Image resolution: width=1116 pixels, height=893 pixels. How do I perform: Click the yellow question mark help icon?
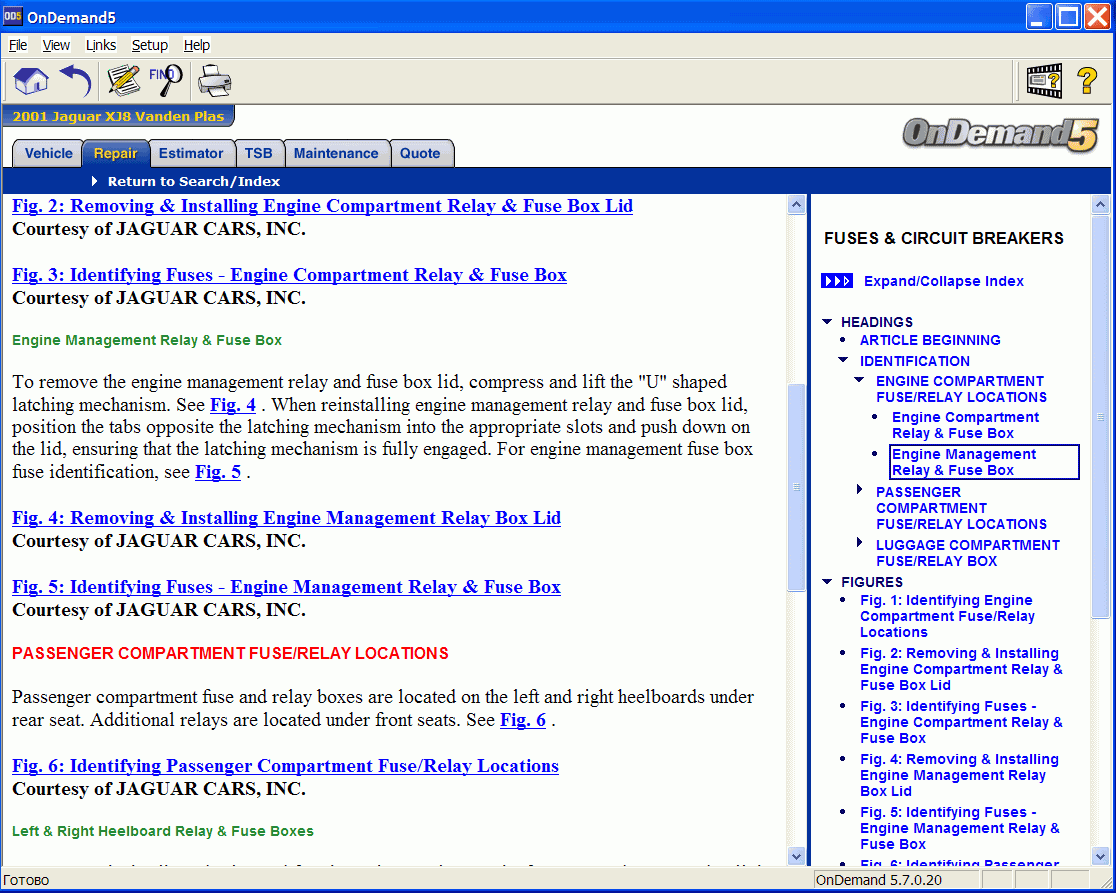(x=1087, y=80)
